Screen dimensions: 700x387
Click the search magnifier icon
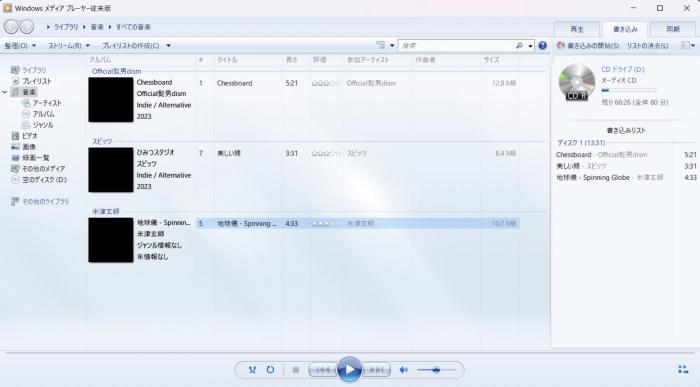[x=519, y=46]
